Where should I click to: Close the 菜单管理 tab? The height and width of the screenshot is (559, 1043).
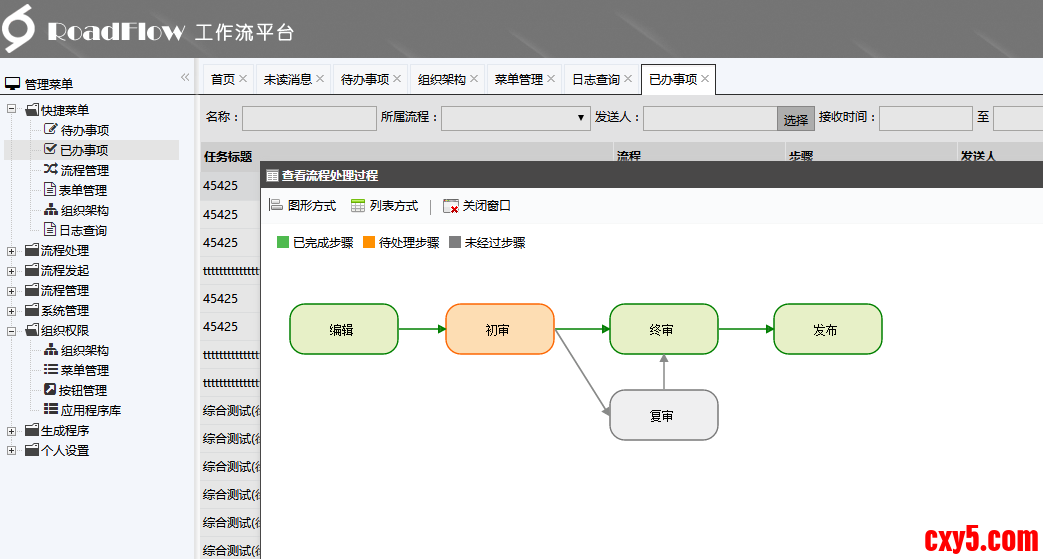[x=551, y=79]
